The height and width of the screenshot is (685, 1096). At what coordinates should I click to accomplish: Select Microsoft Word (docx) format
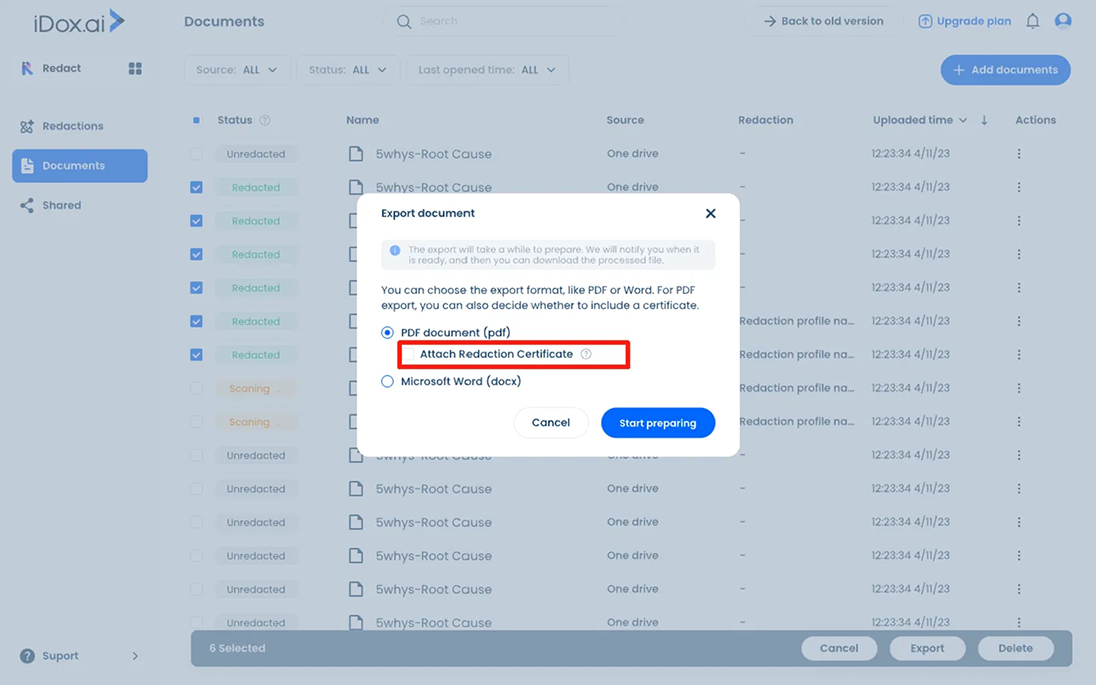(x=387, y=381)
